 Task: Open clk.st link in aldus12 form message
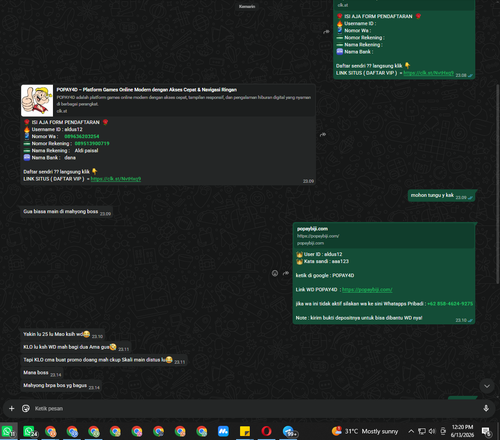pyautogui.click(x=116, y=179)
